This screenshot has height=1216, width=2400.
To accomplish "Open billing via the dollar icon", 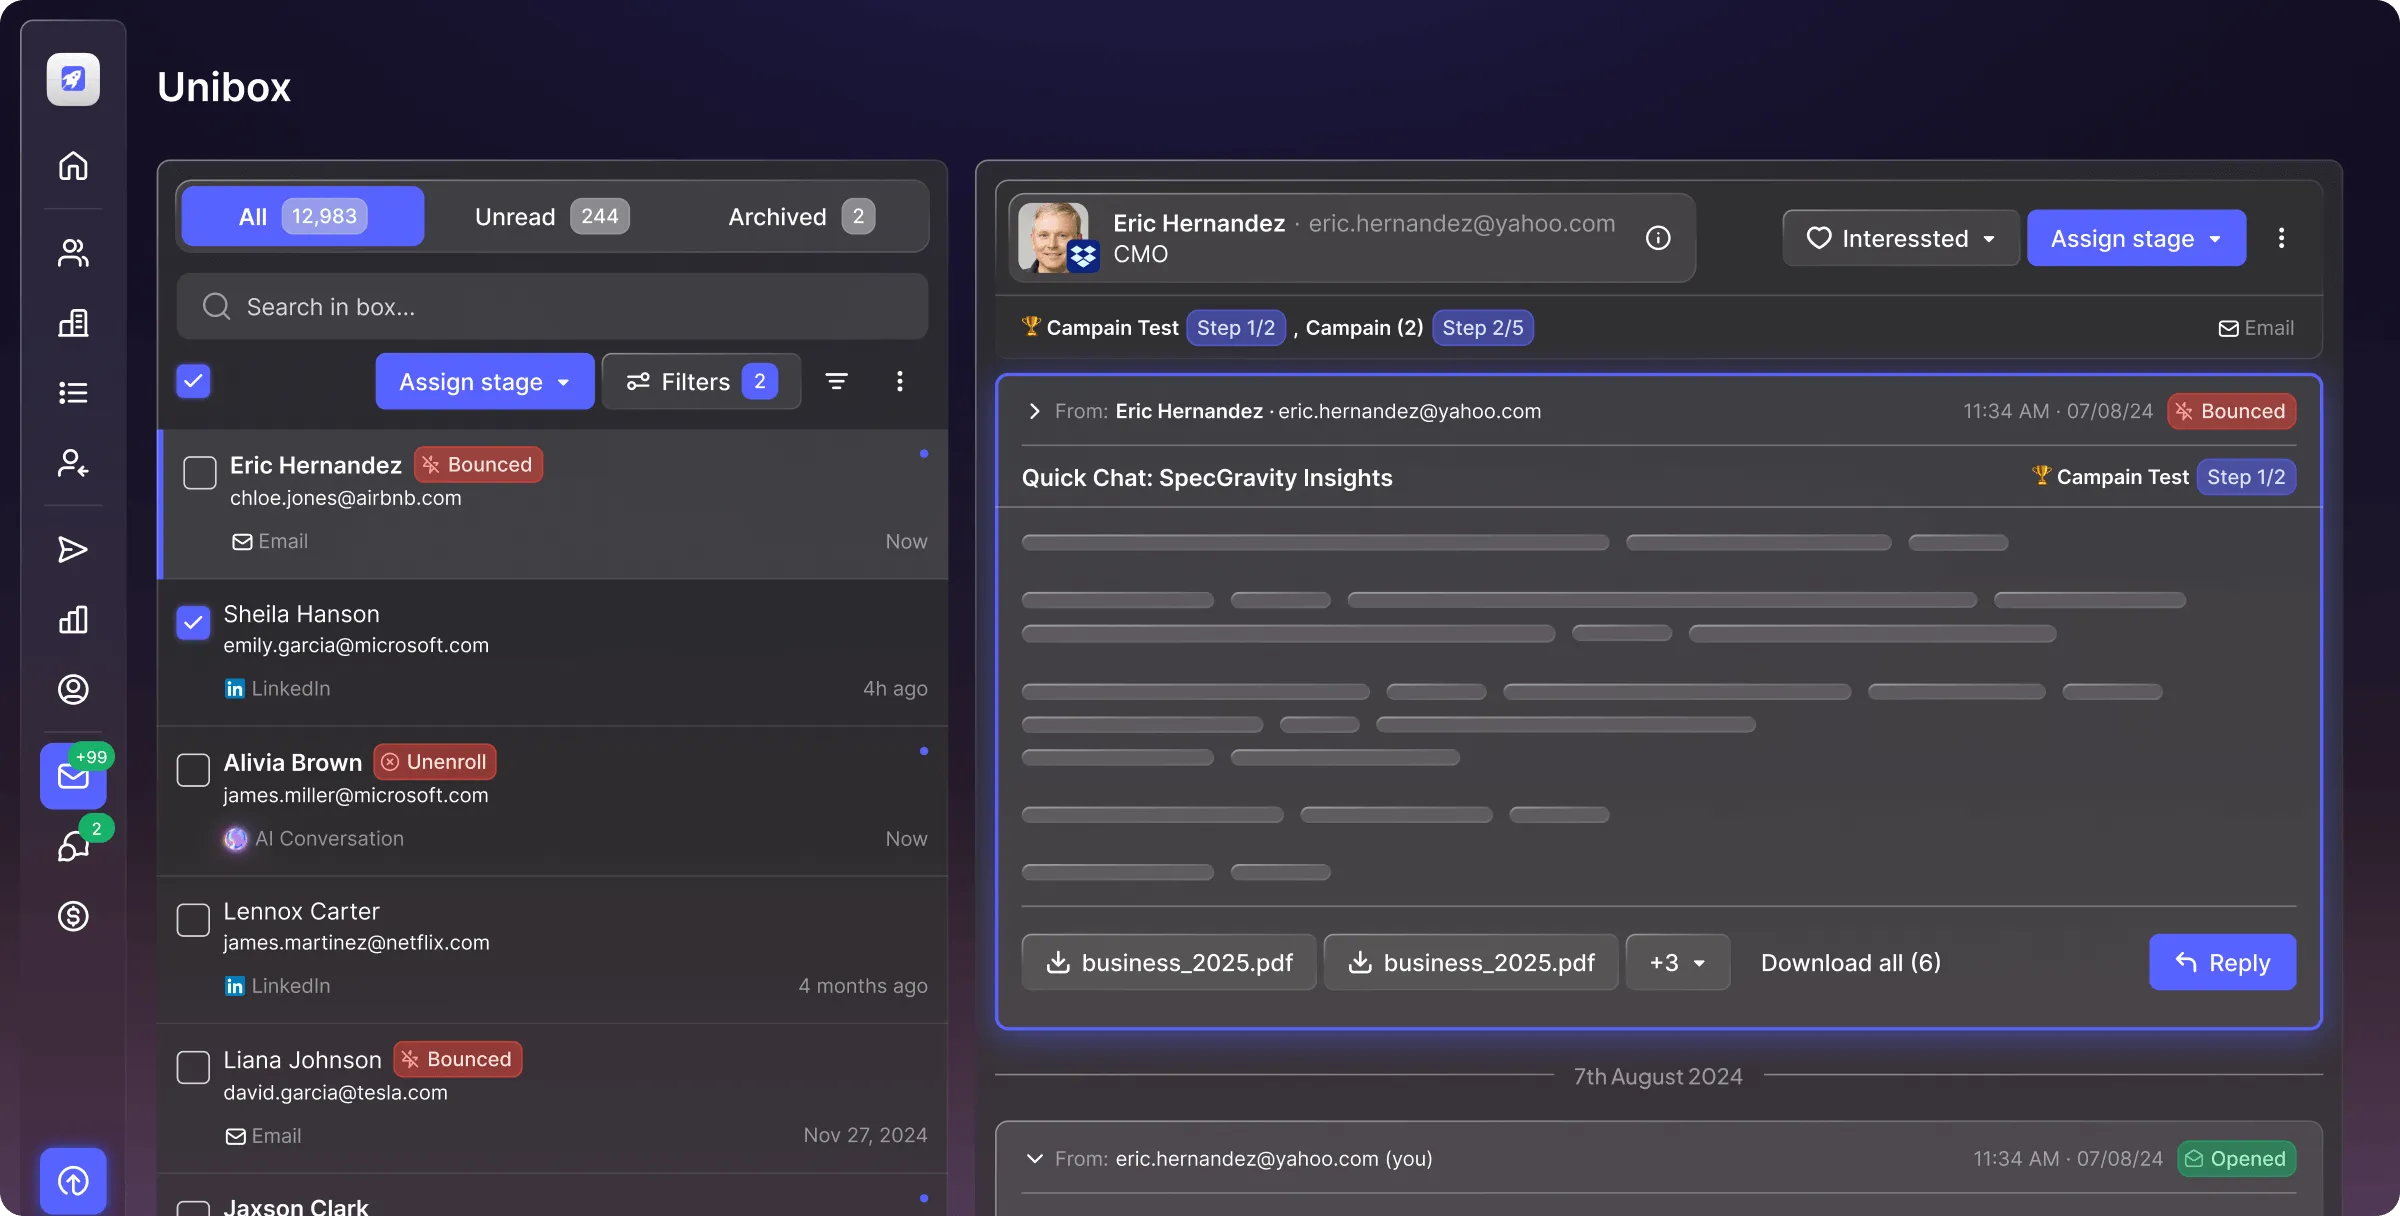I will pos(73,916).
